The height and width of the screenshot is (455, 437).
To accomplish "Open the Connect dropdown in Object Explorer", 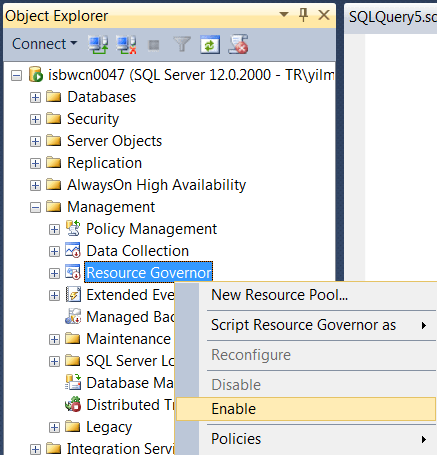I will tap(44, 44).
